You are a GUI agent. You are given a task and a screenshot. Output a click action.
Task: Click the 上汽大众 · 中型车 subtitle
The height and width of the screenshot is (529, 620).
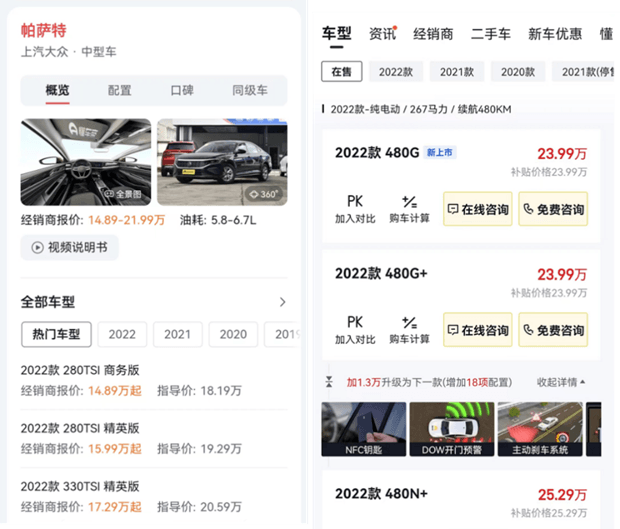68,52
